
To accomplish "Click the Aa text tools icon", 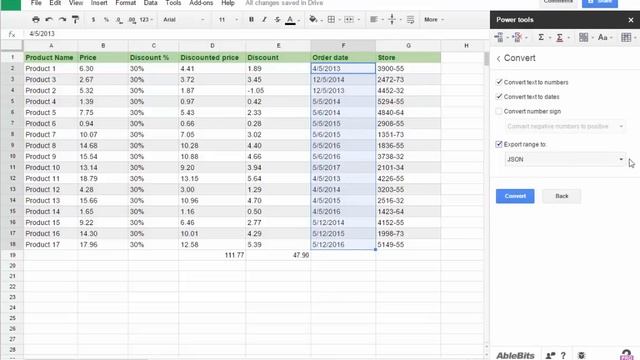I will pyautogui.click(x=604, y=38).
